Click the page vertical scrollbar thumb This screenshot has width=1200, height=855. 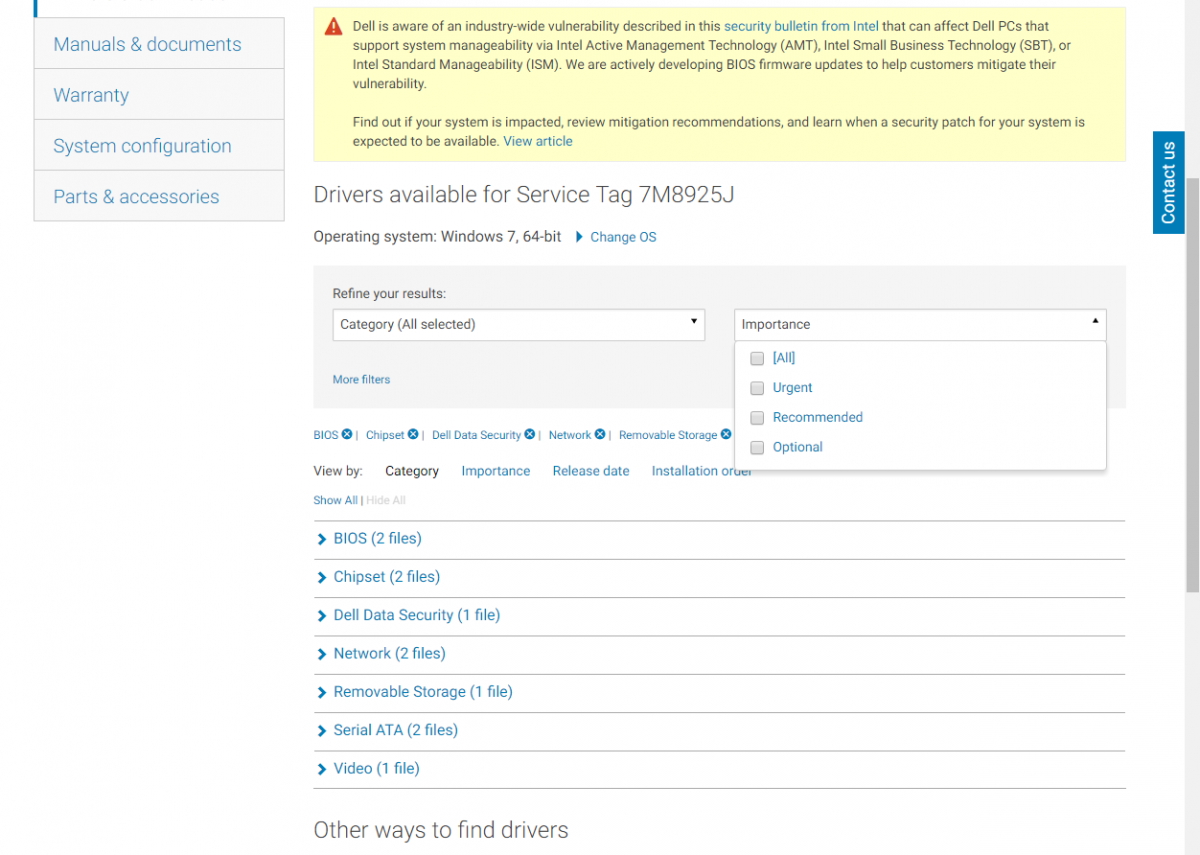[1192, 384]
